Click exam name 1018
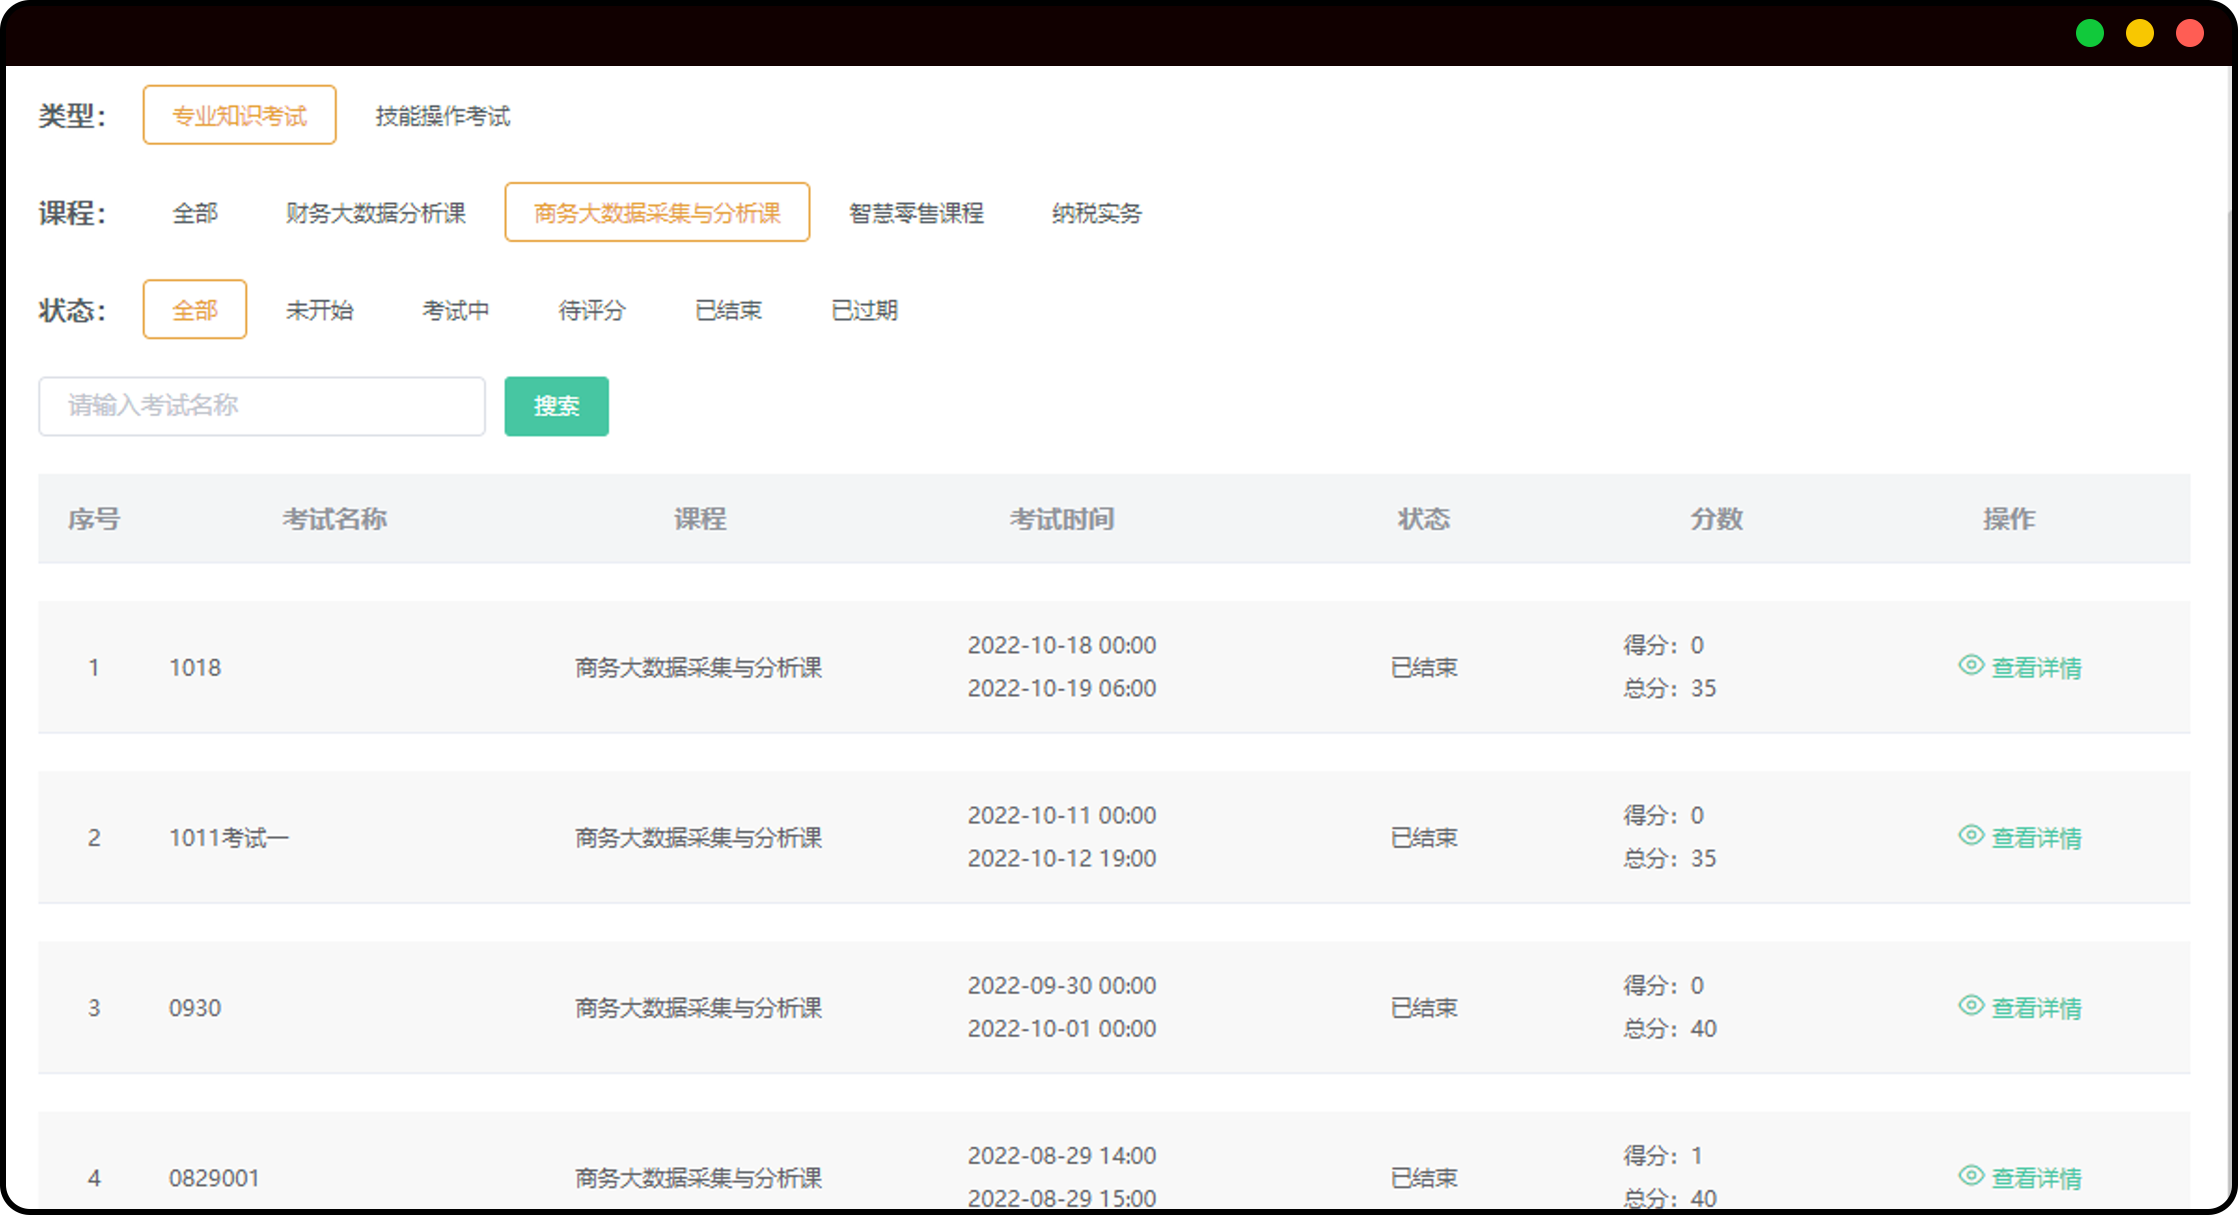 coord(195,667)
